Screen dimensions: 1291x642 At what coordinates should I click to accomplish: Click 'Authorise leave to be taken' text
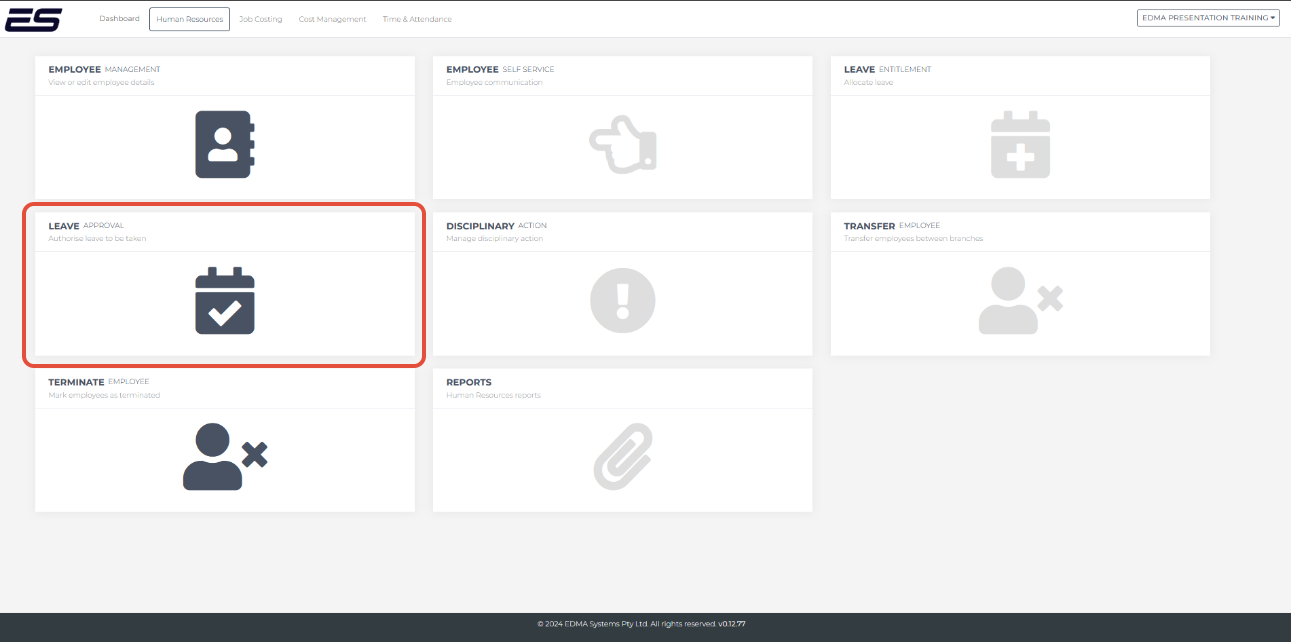[97, 239]
